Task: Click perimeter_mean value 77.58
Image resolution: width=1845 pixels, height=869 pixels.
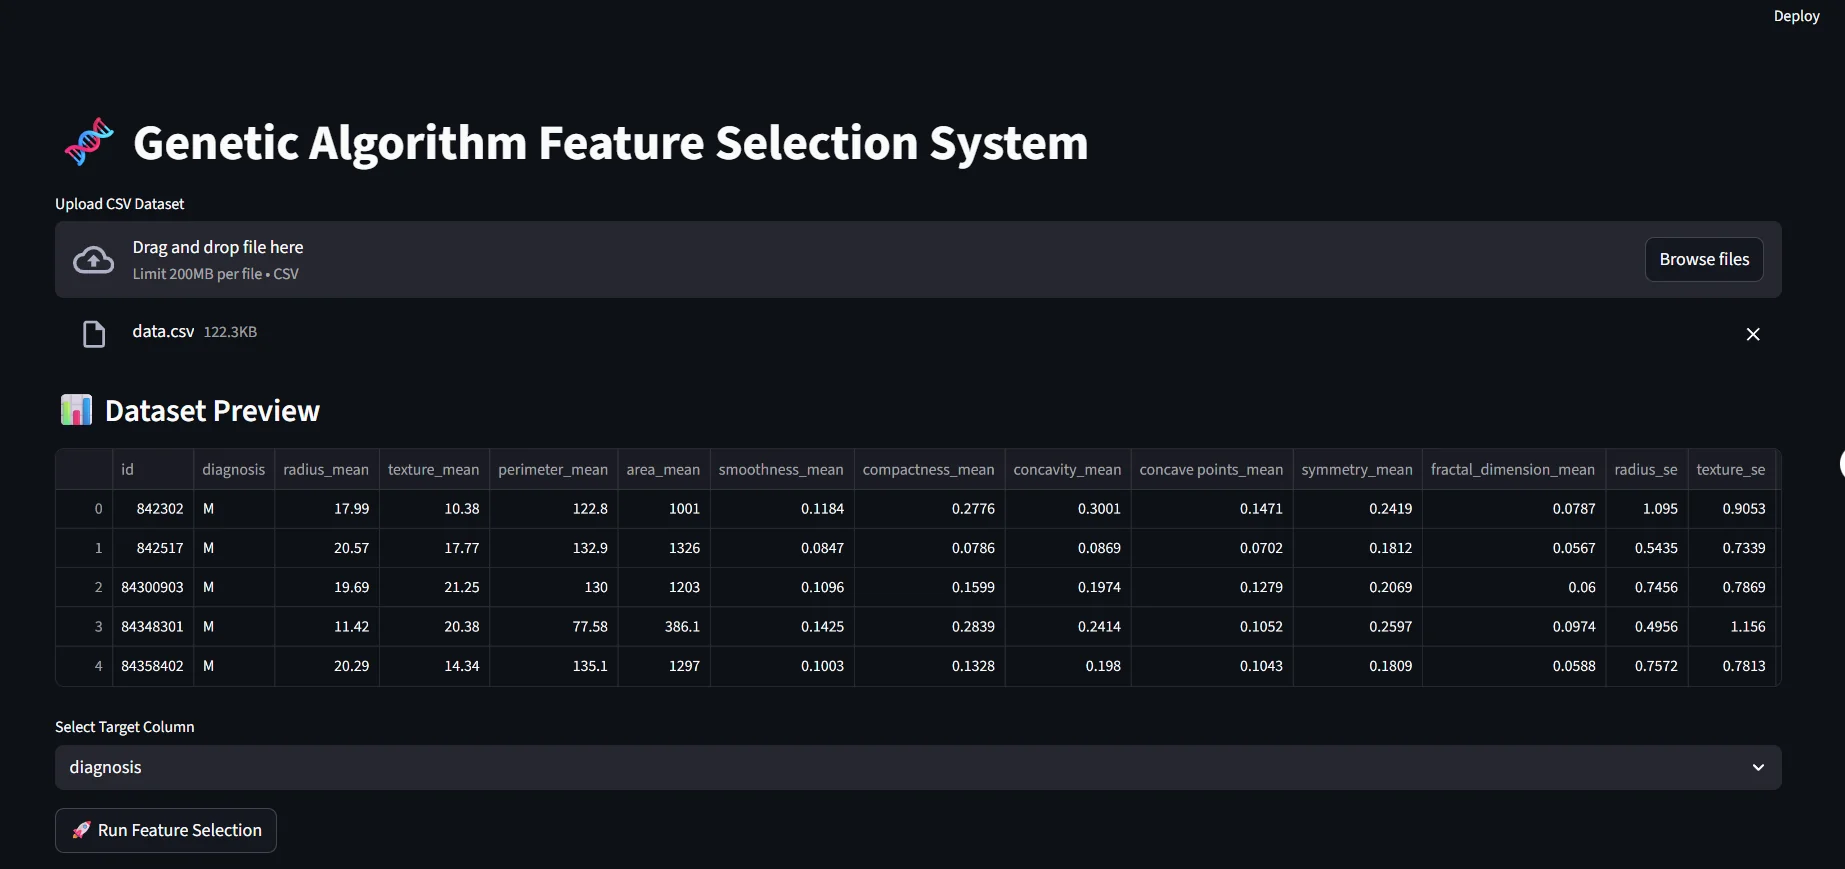Action: 553,627
